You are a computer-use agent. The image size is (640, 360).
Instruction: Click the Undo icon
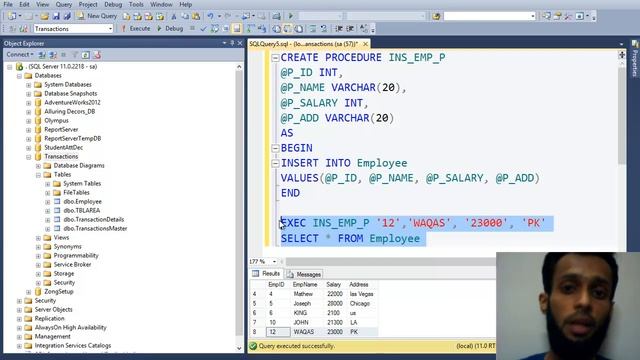211,16
